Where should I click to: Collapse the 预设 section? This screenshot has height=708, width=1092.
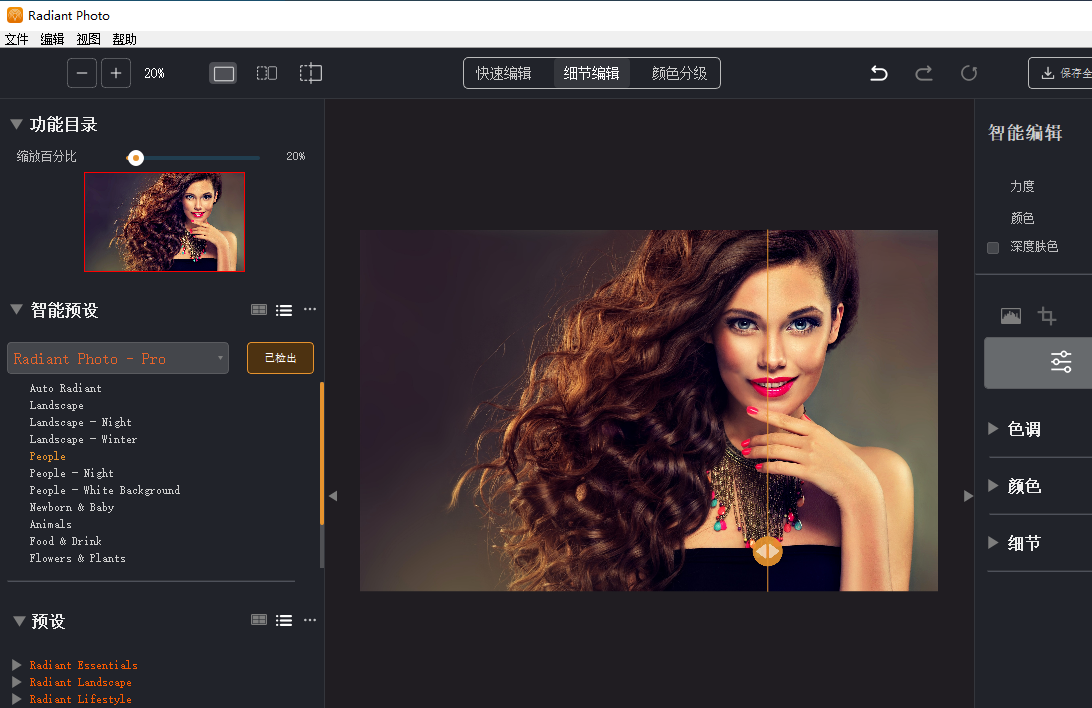click(x=20, y=621)
